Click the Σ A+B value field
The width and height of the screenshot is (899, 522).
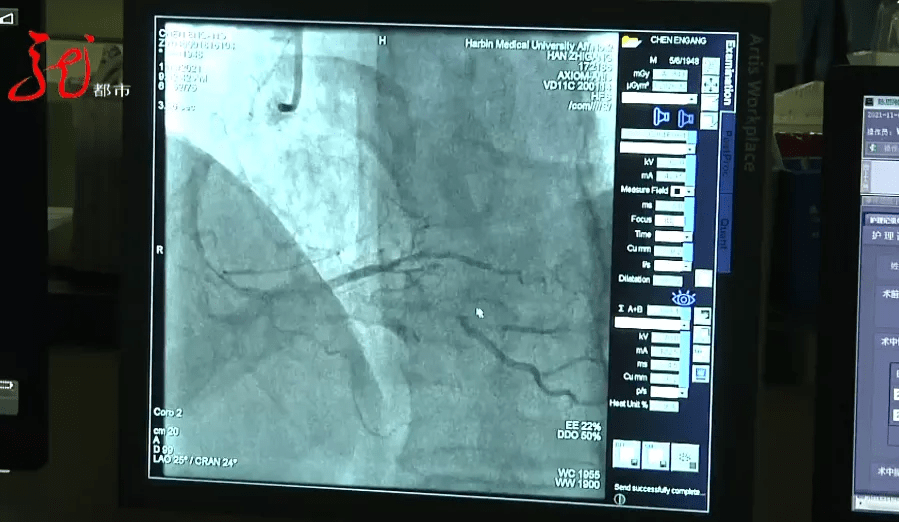pos(664,310)
